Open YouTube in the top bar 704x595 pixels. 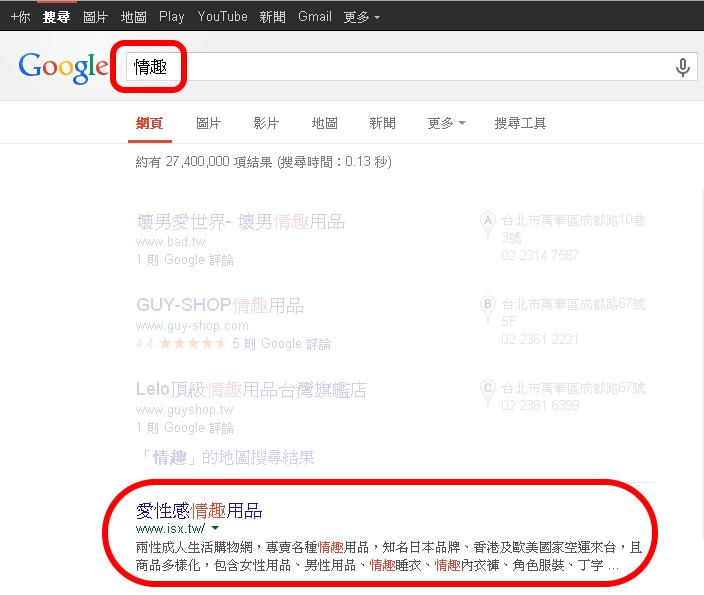click(x=223, y=17)
